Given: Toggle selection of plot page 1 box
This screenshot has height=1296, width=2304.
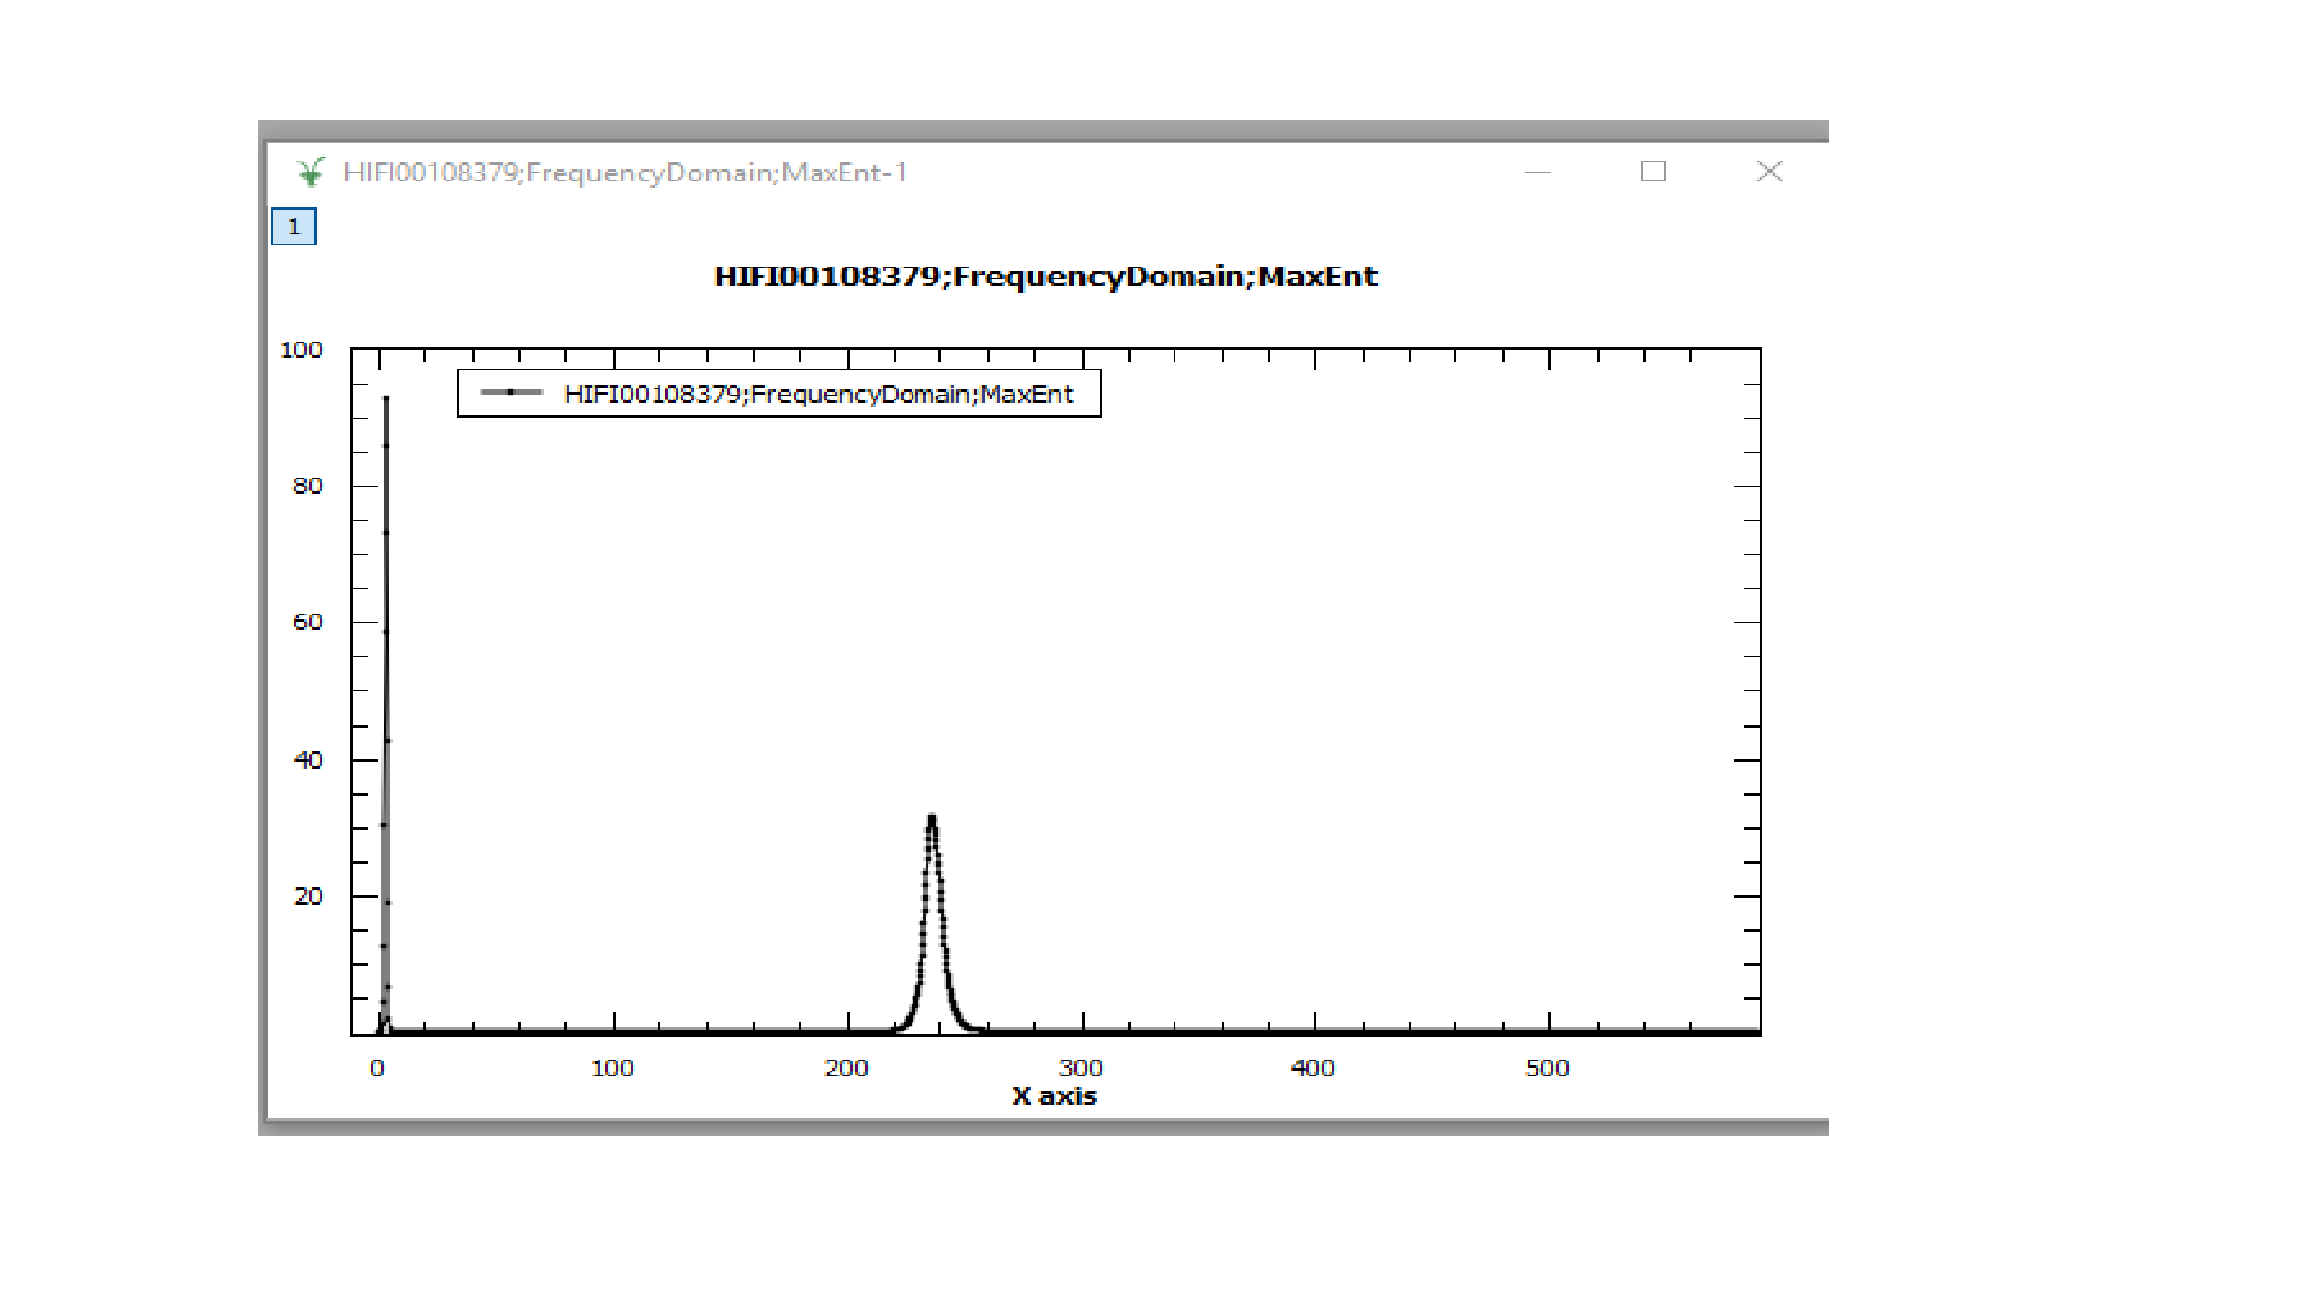Looking at the screenshot, I should (296, 227).
